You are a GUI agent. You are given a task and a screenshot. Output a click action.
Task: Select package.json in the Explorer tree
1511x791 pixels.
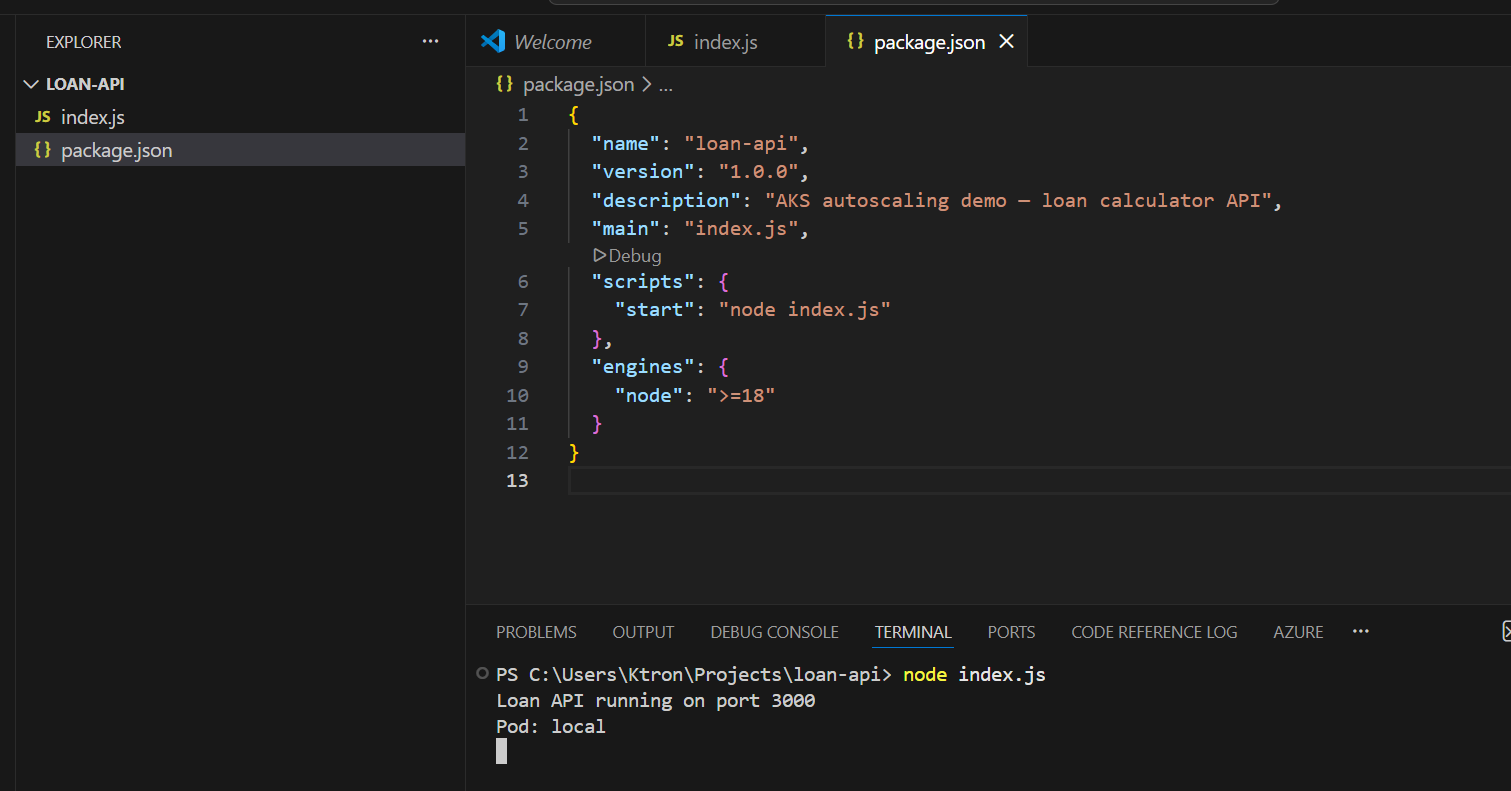tap(116, 150)
